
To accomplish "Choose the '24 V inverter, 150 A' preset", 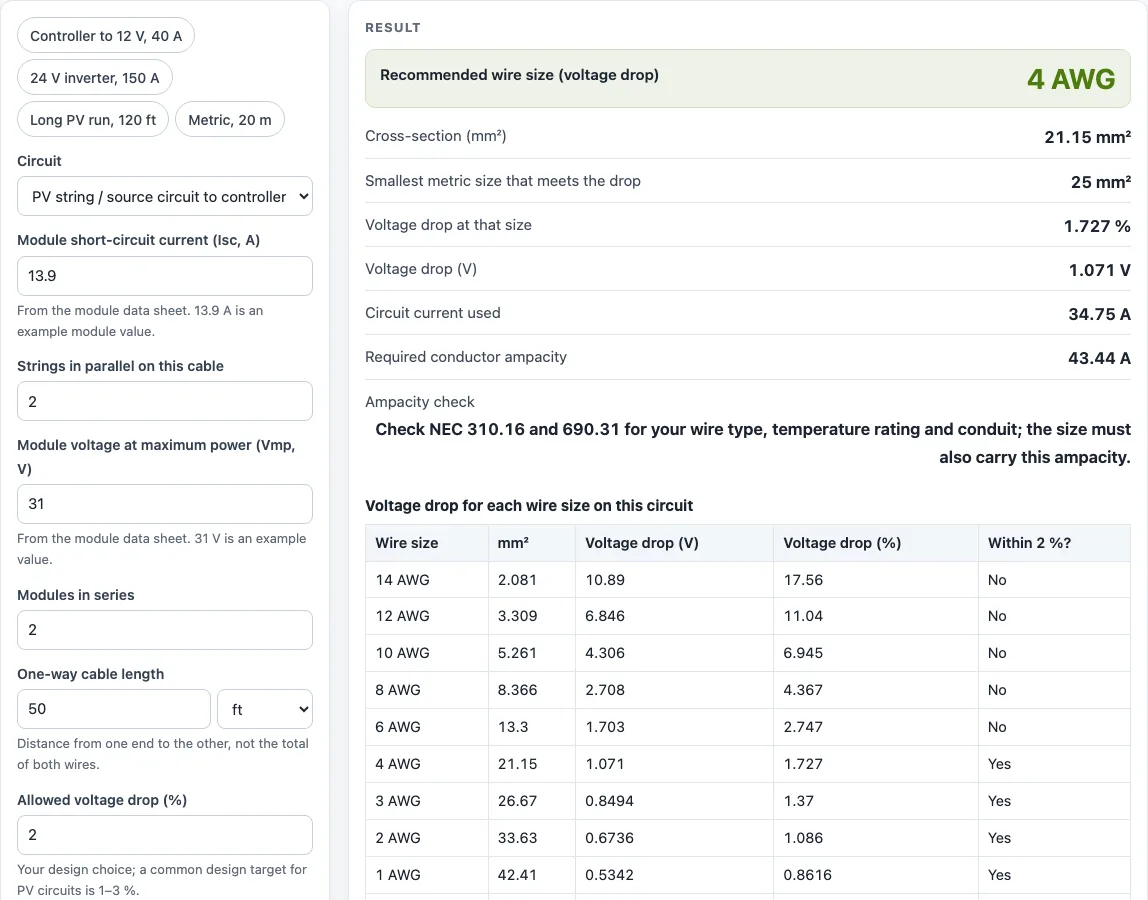I will pyautogui.click(x=95, y=78).
